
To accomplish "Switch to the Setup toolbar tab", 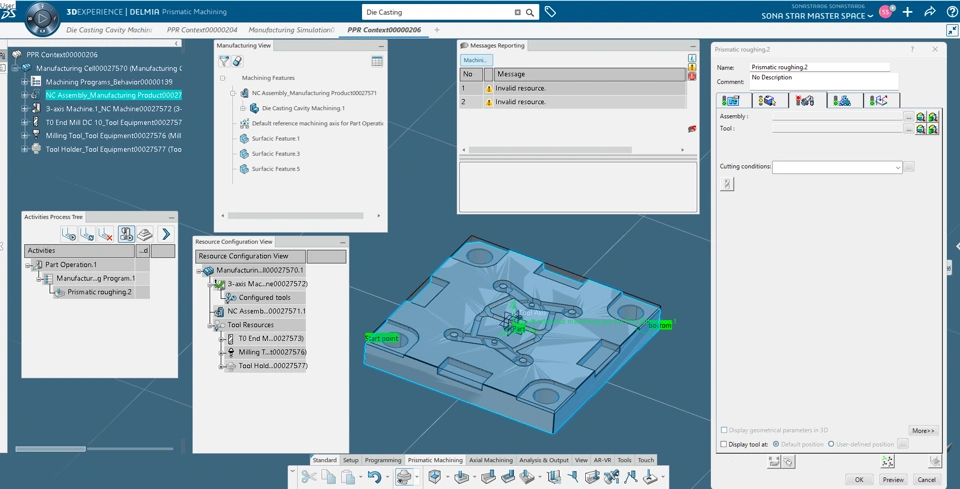I will coord(350,460).
